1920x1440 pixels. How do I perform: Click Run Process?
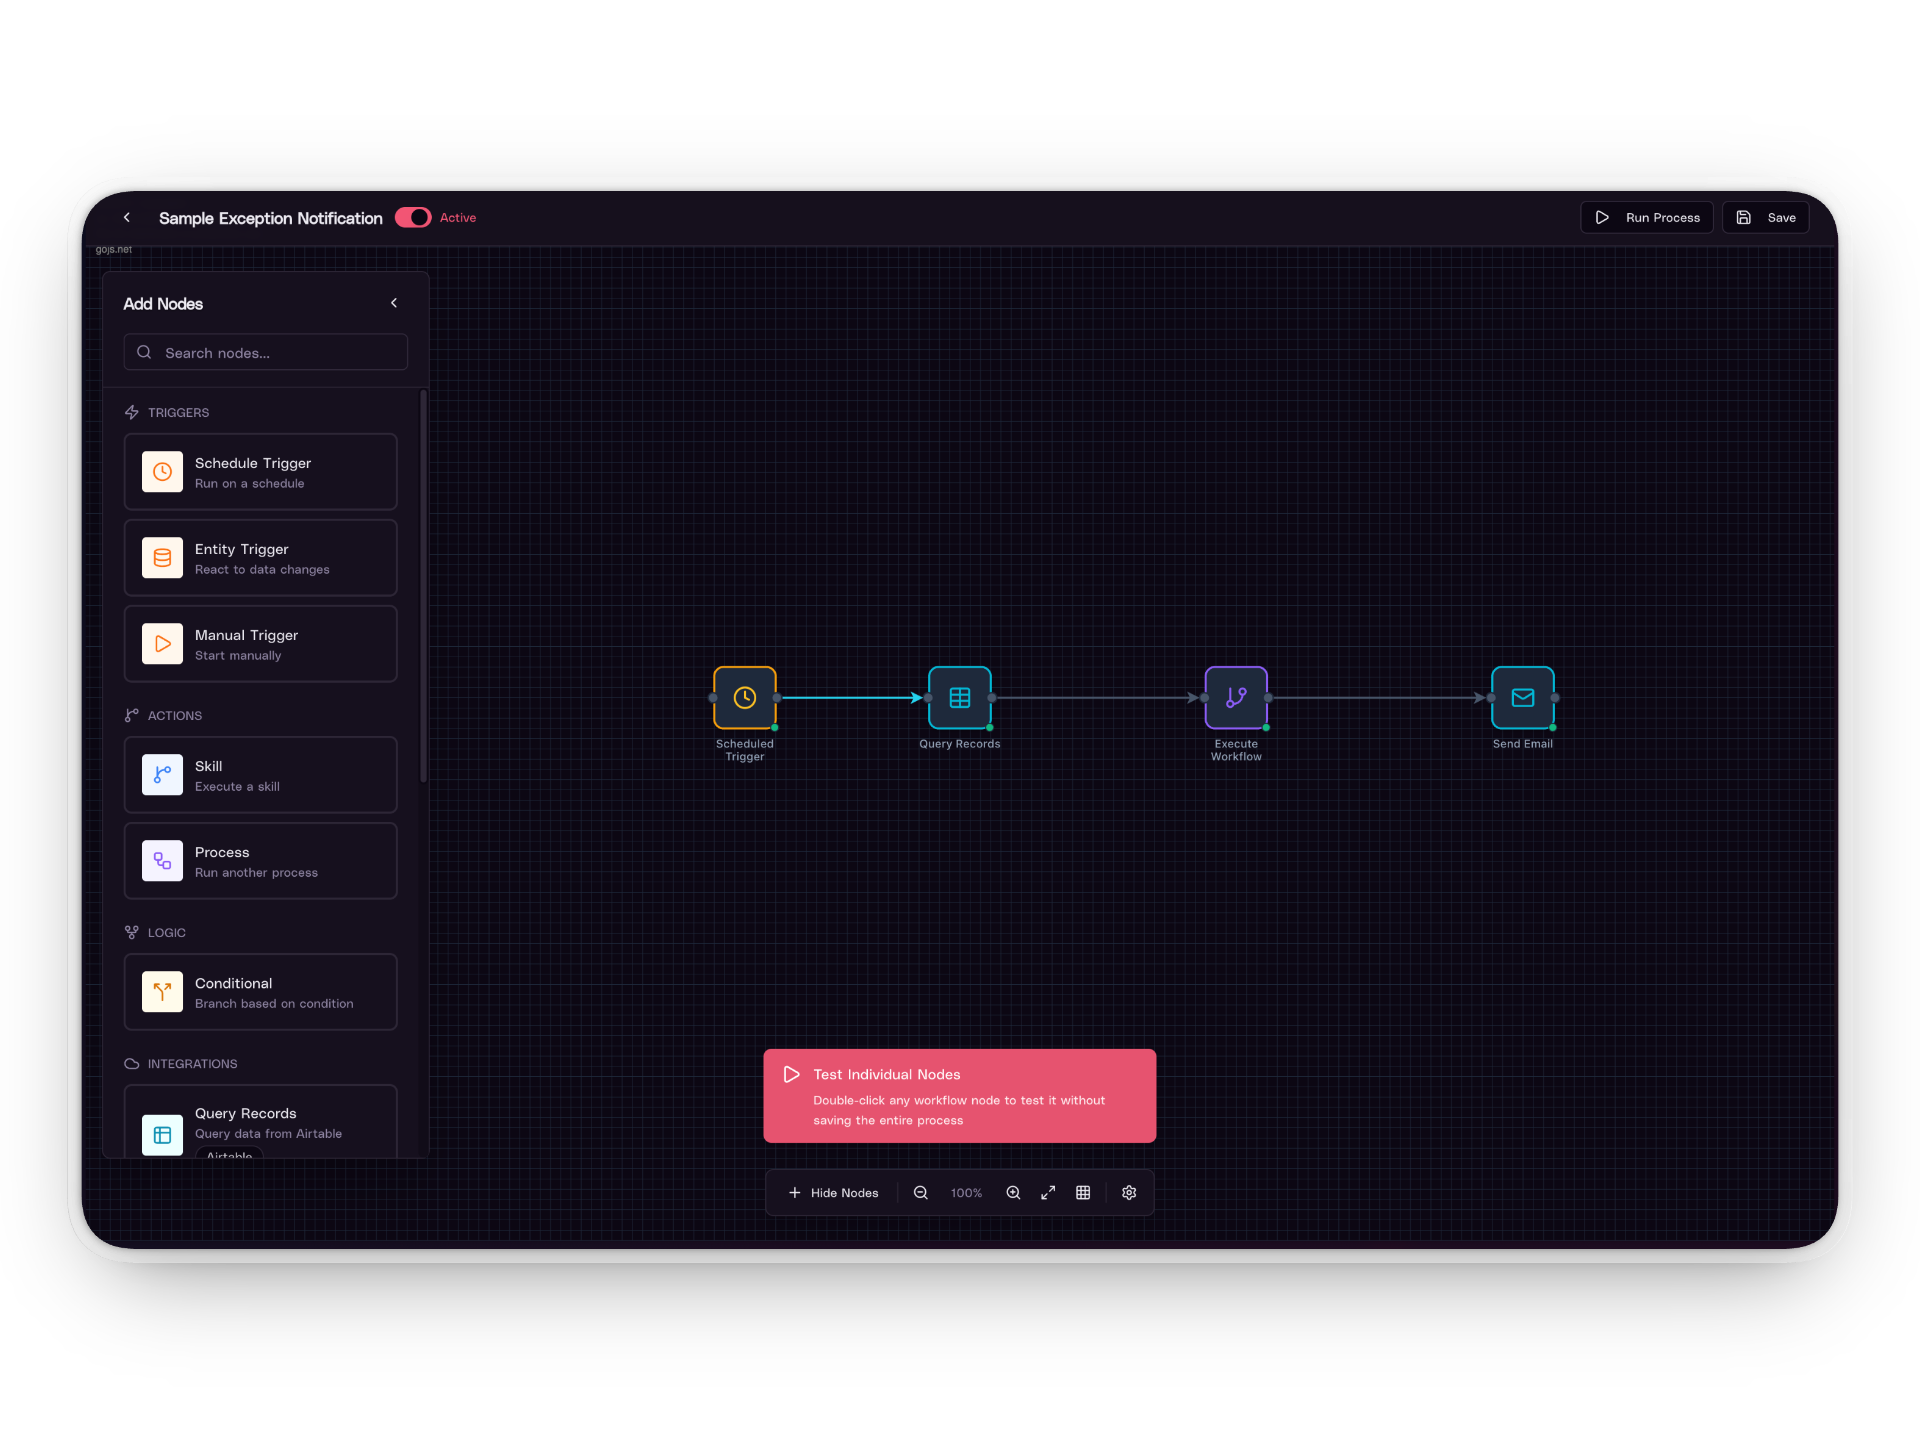[x=1647, y=217]
